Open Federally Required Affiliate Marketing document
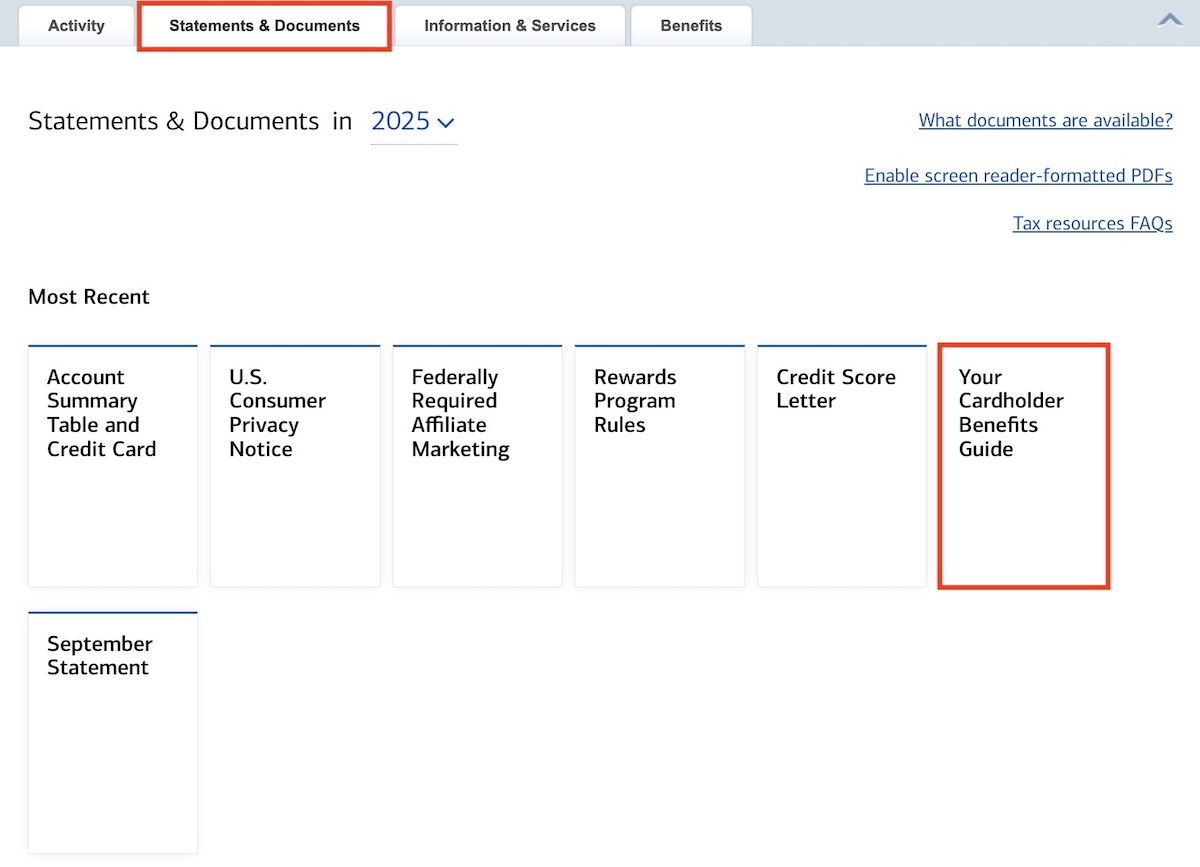This screenshot has height=867, width=1200. 477,465
